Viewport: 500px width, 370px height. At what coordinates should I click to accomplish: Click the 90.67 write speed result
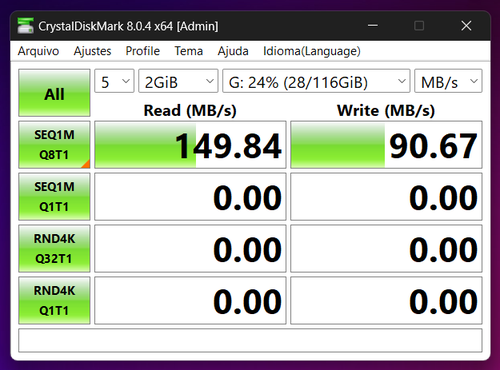[x=386, y=145]
